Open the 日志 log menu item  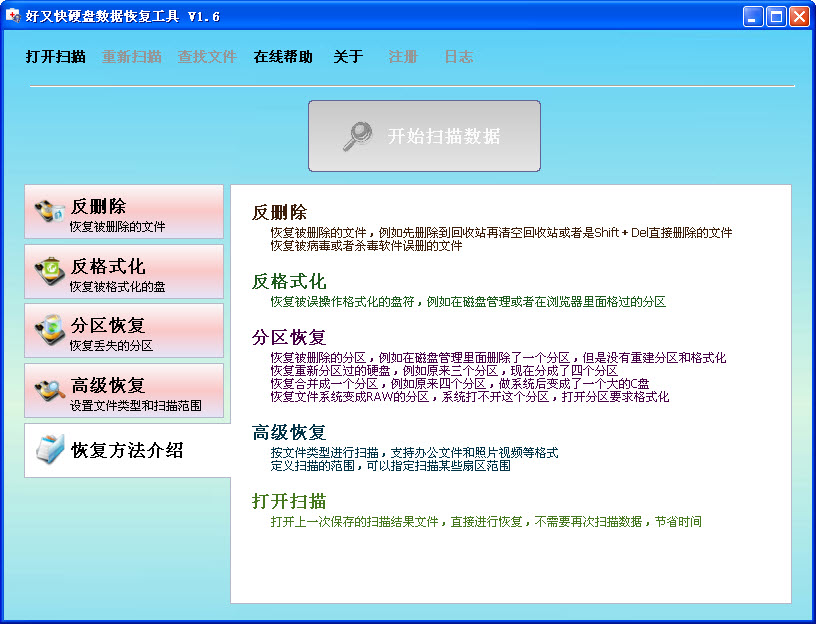click(x=459, y=57)
